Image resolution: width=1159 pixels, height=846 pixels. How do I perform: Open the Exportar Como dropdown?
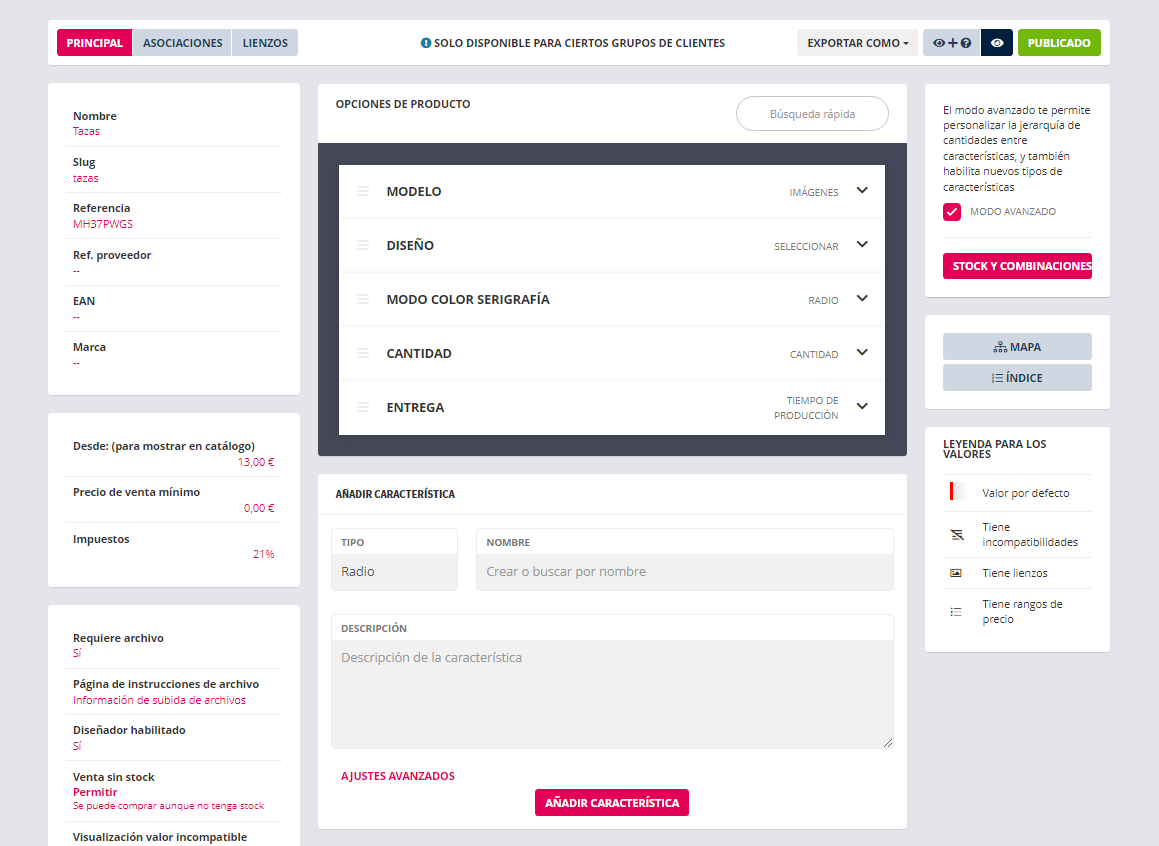click(x=857, y=43)
